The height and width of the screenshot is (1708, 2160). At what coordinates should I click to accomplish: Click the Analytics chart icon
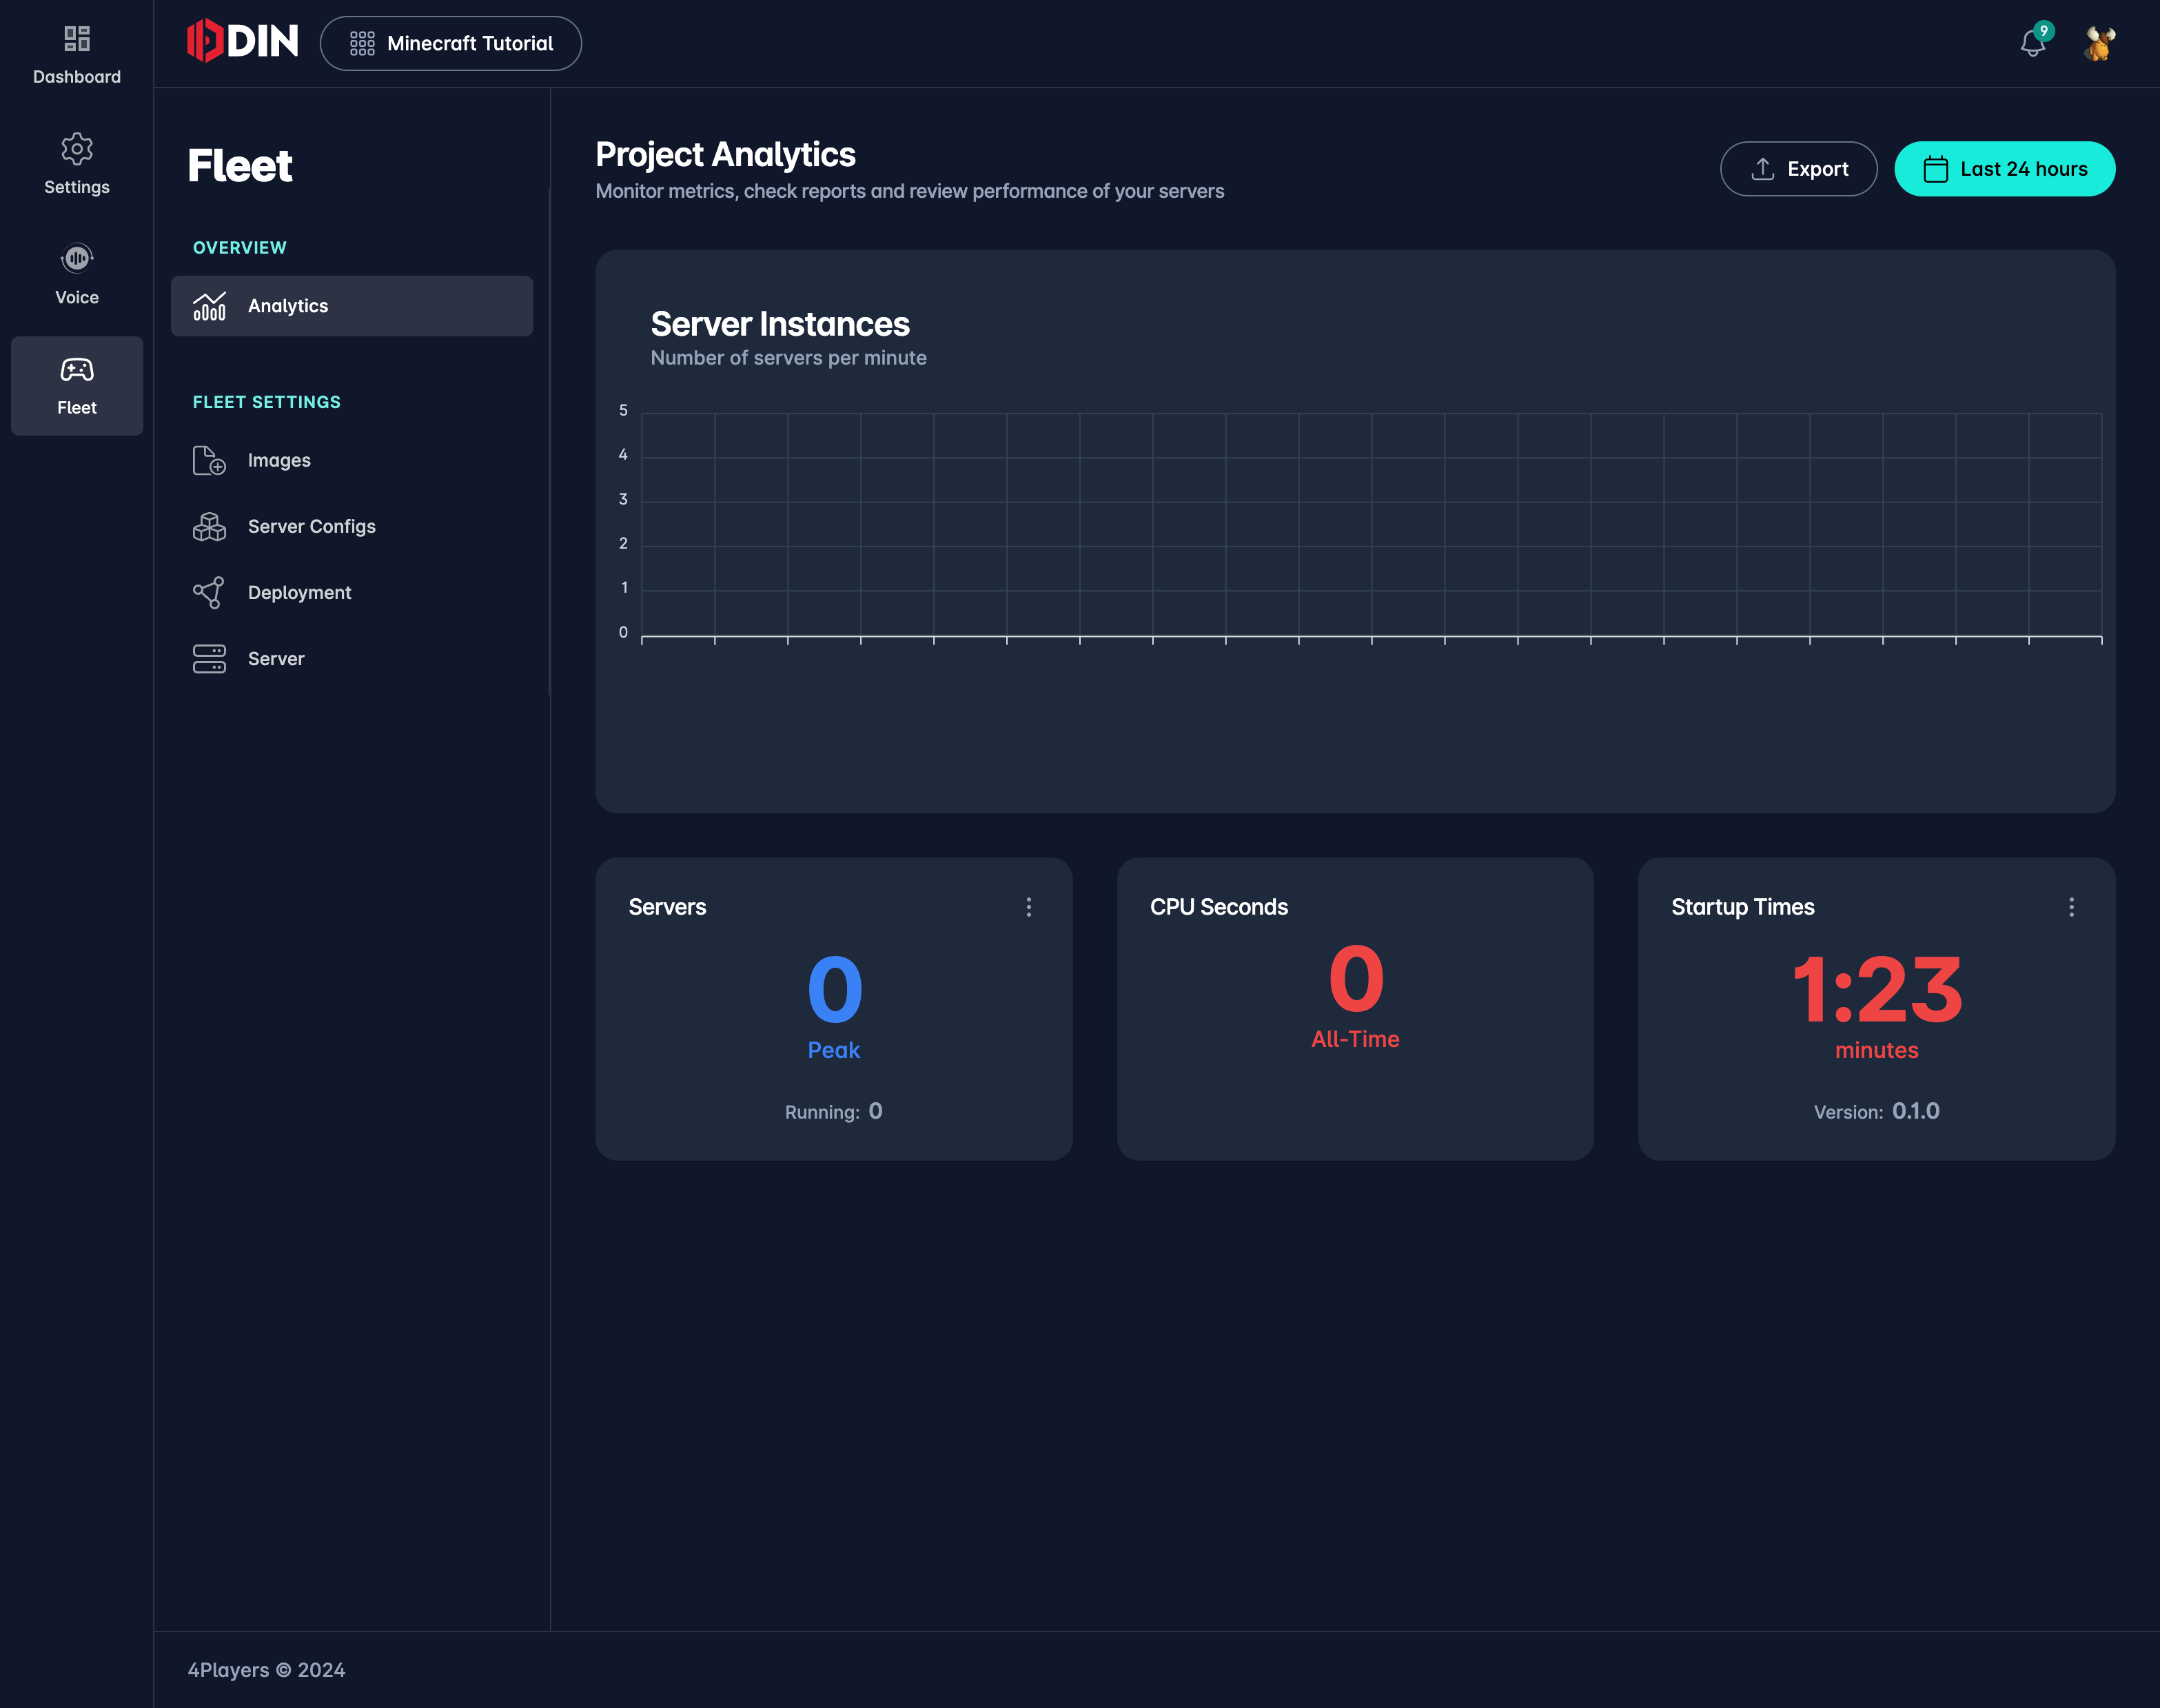click(x=209, y=306)
